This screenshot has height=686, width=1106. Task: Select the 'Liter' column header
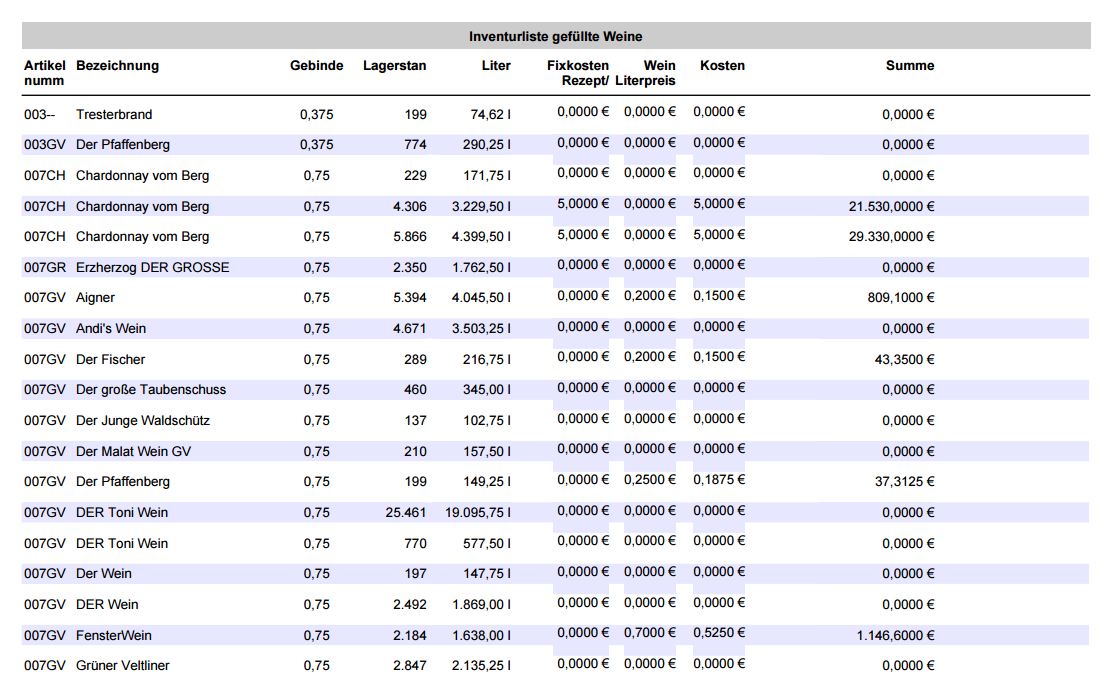[496, 66]
